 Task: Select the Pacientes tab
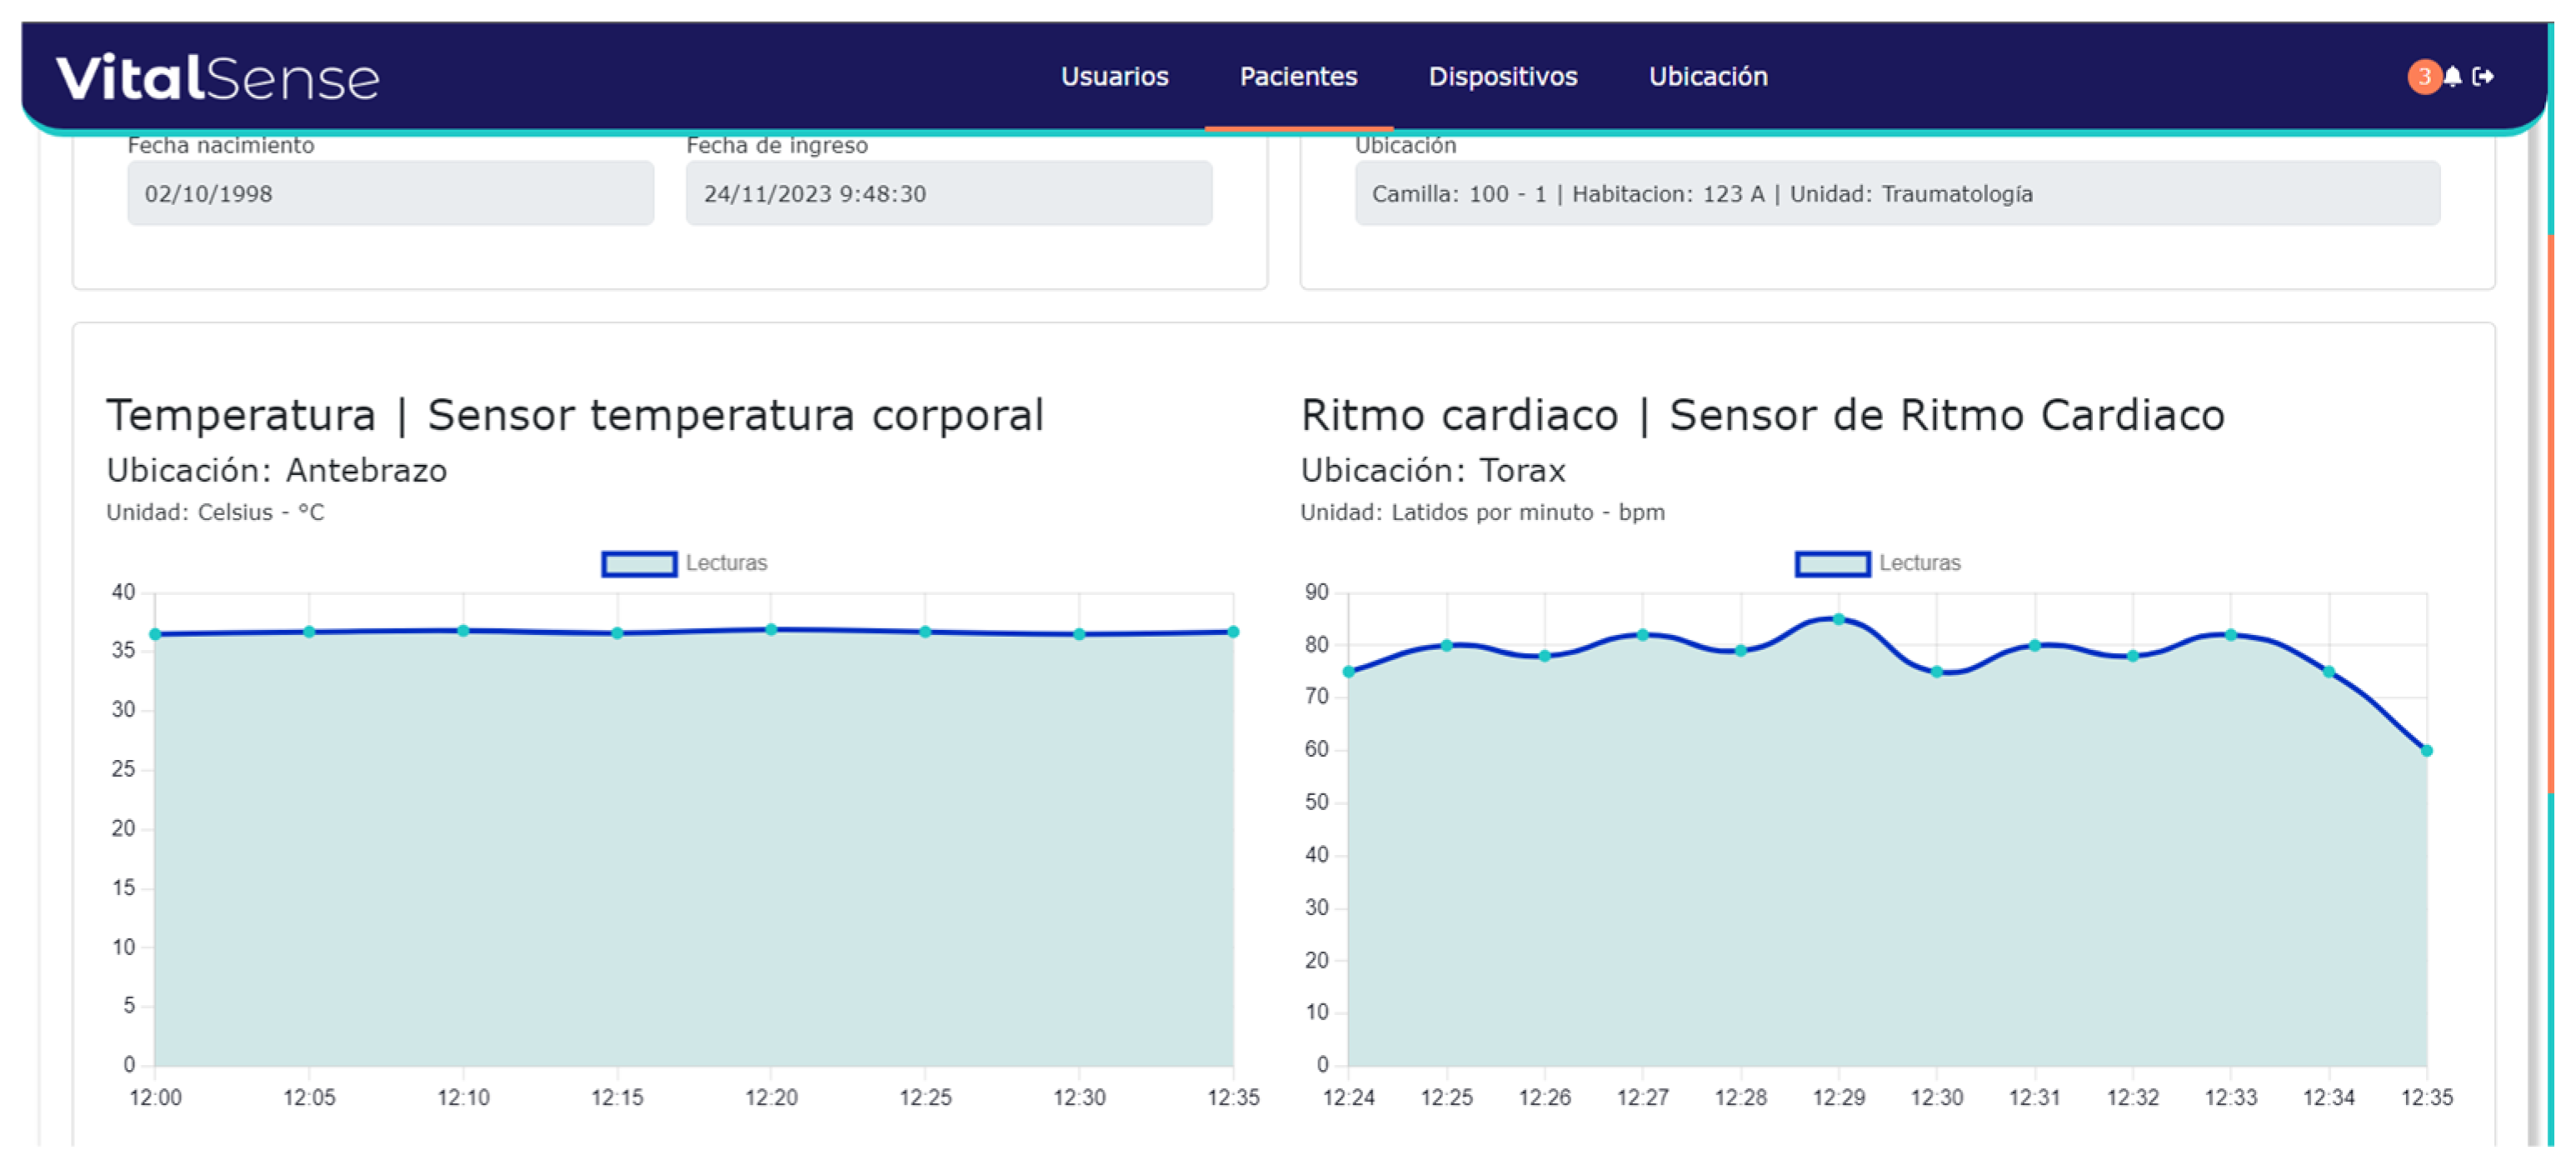(1297, 76)
